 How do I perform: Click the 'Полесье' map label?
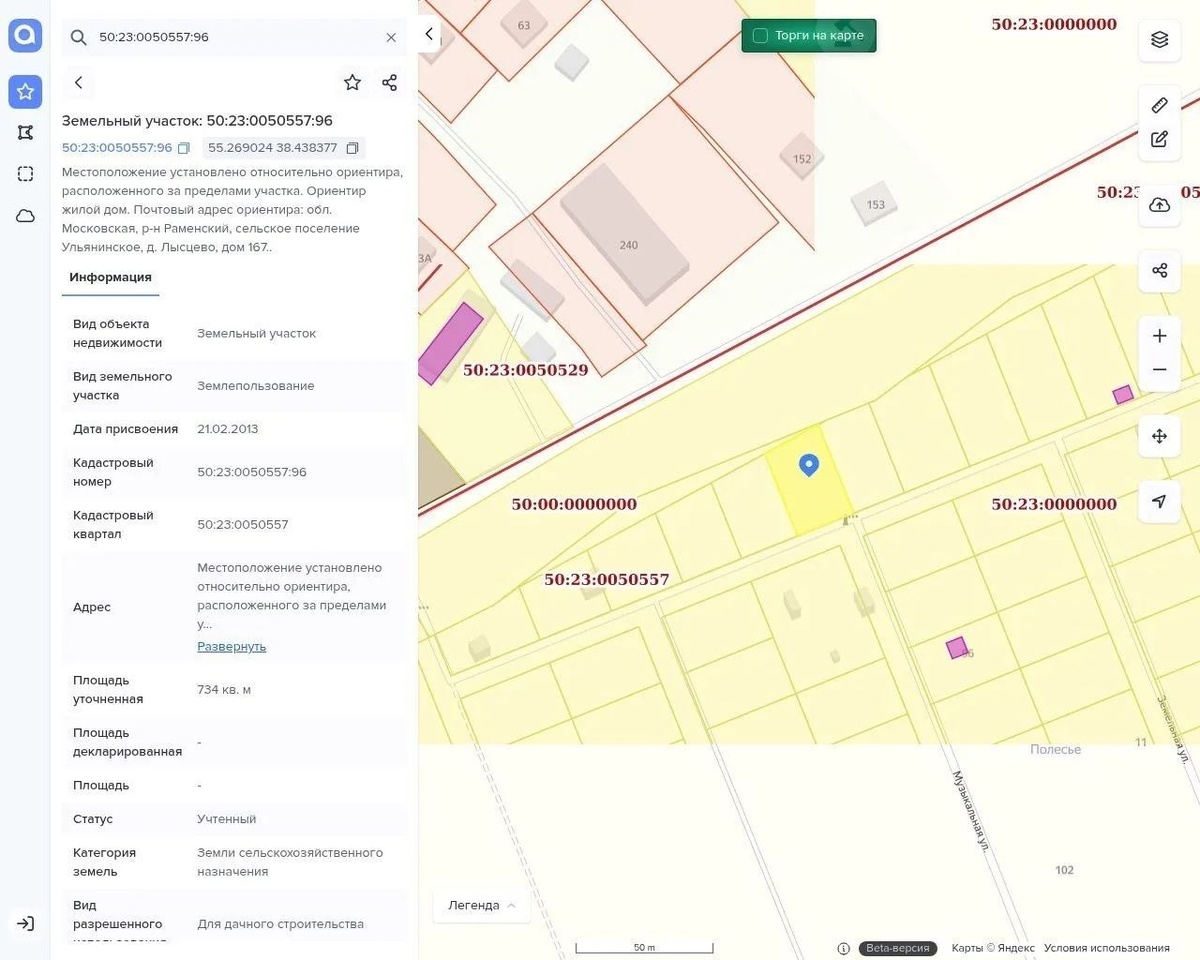click(1055, 749)
